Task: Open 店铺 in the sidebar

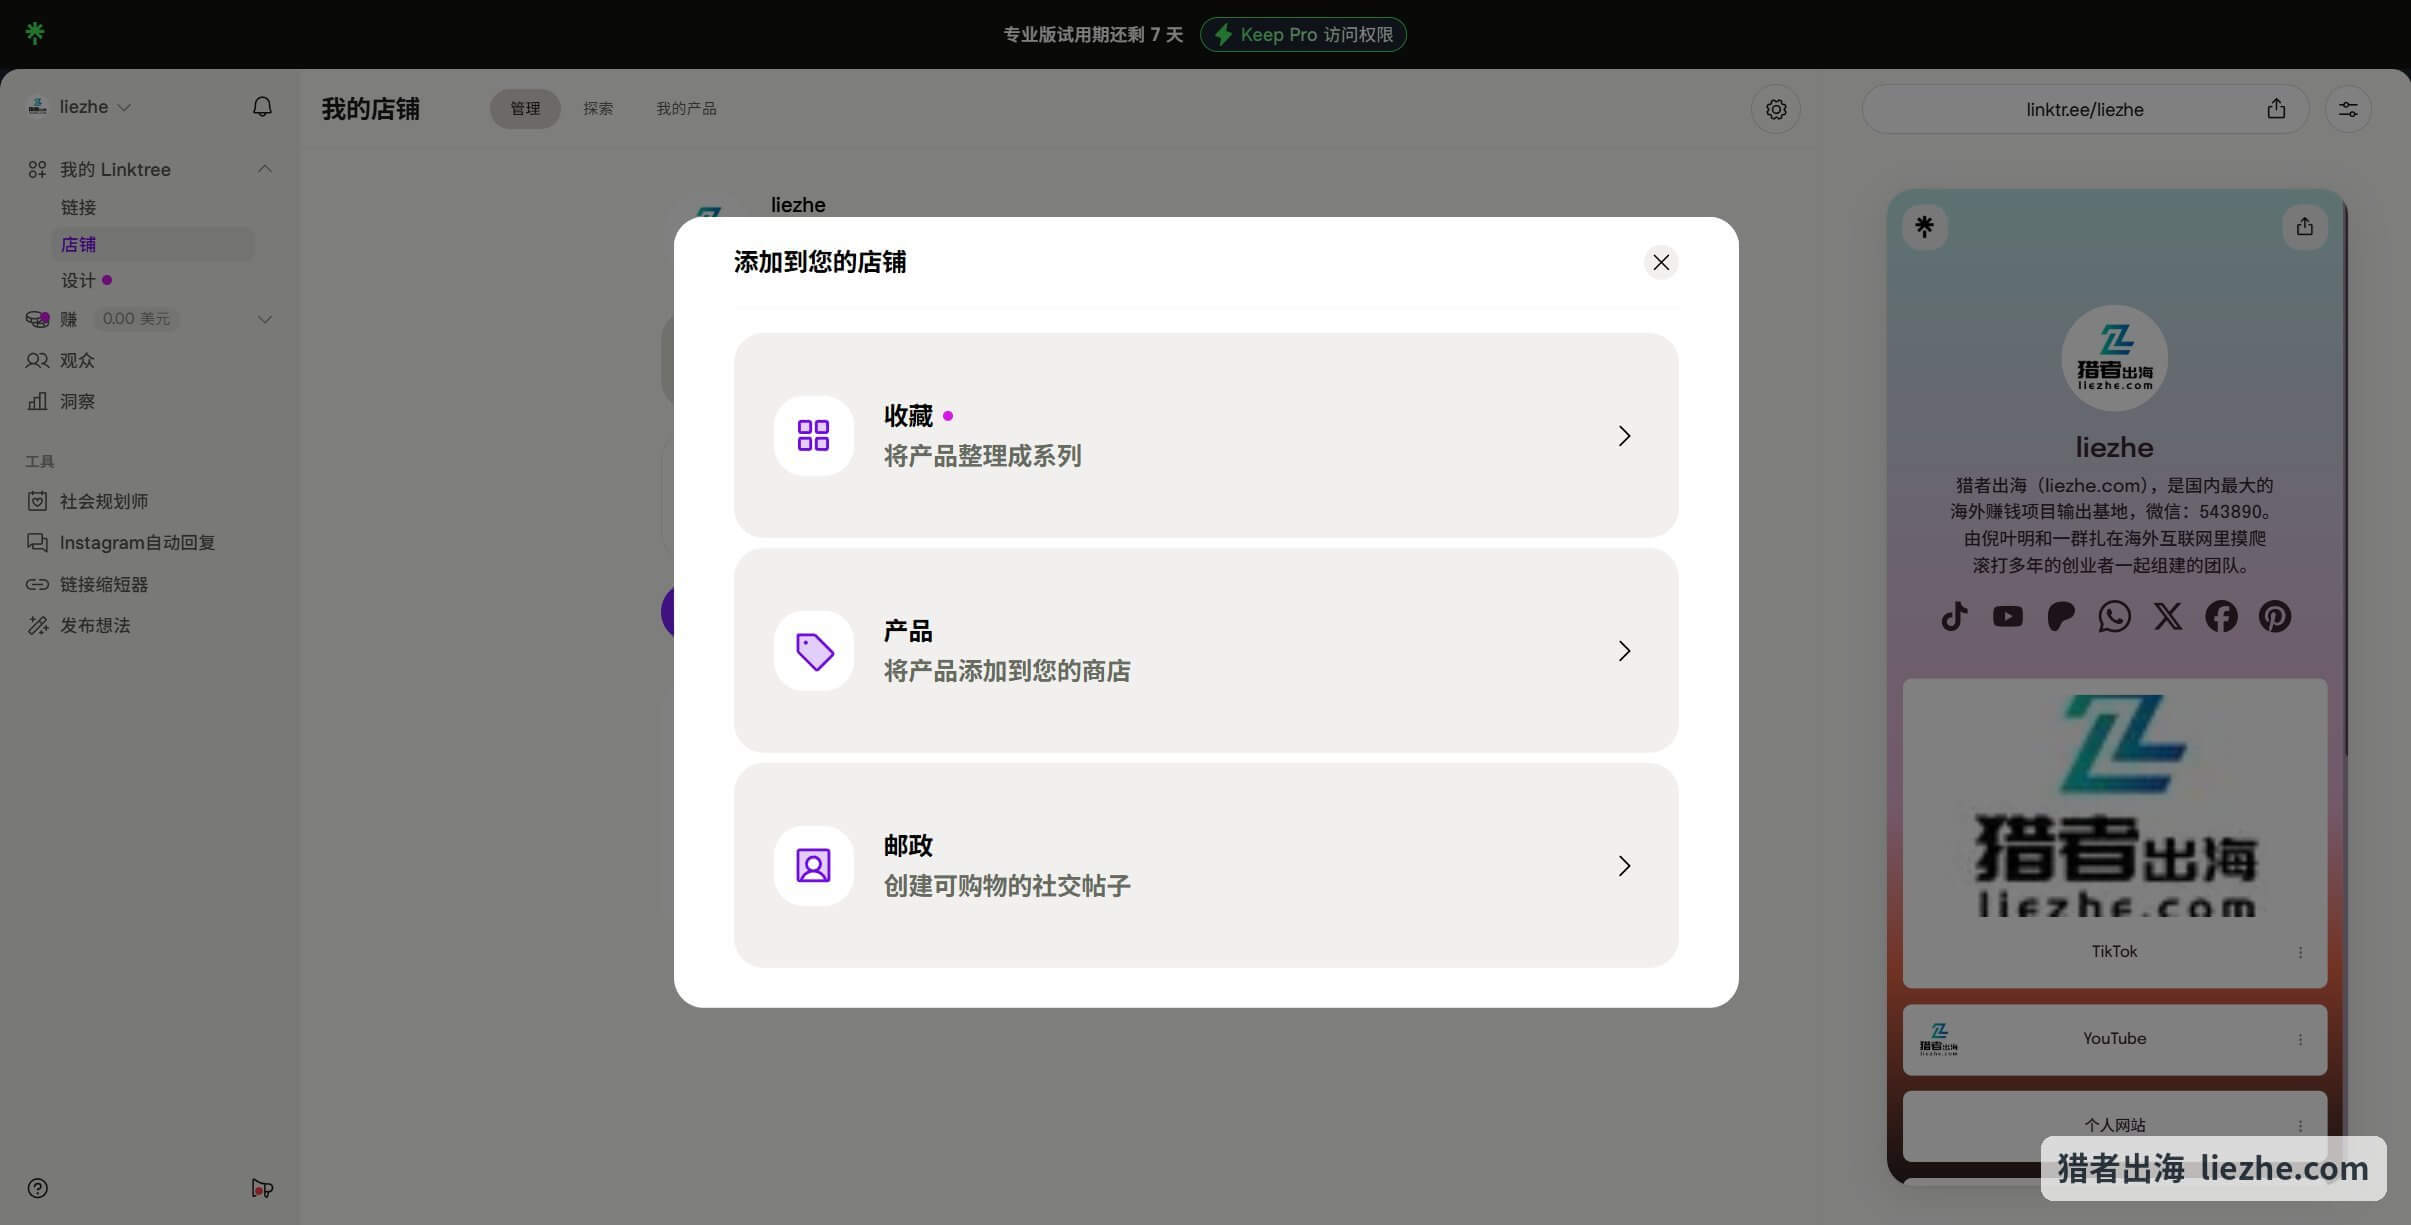Action: (152, 244)
